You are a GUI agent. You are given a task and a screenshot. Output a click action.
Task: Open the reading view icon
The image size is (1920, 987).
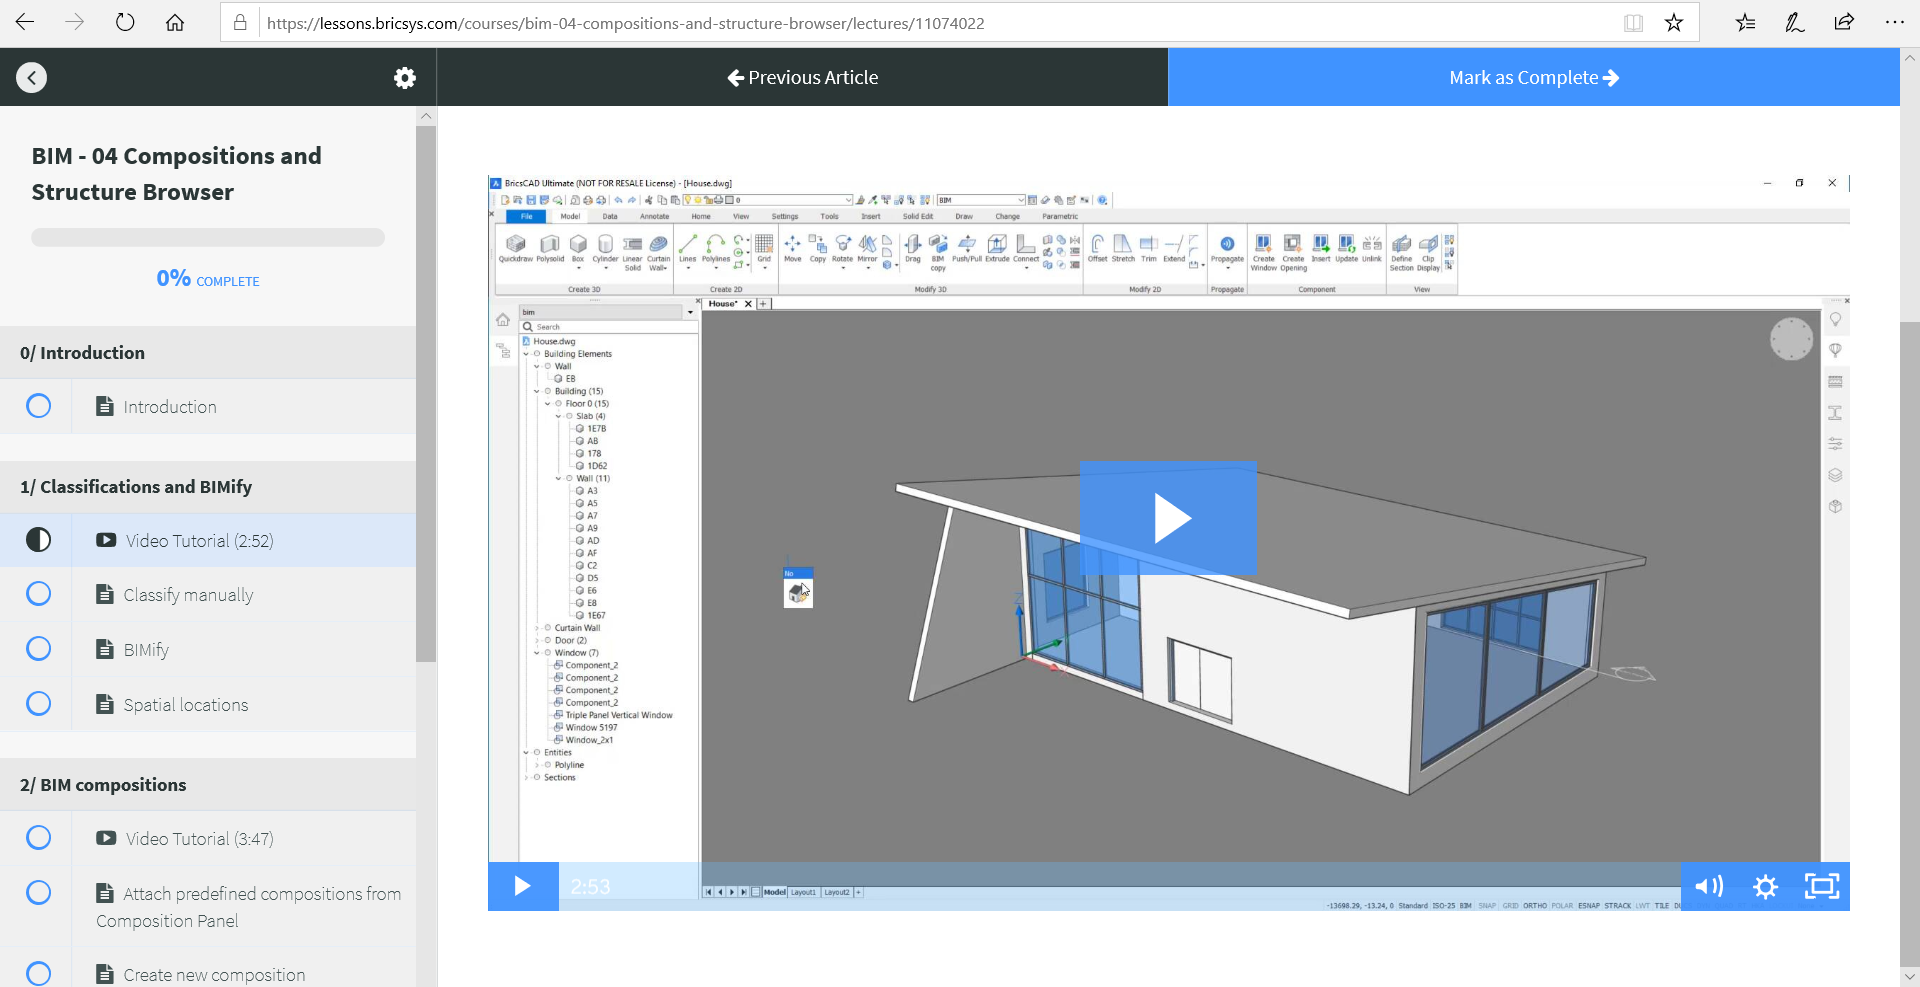[x=1633, y=22]
